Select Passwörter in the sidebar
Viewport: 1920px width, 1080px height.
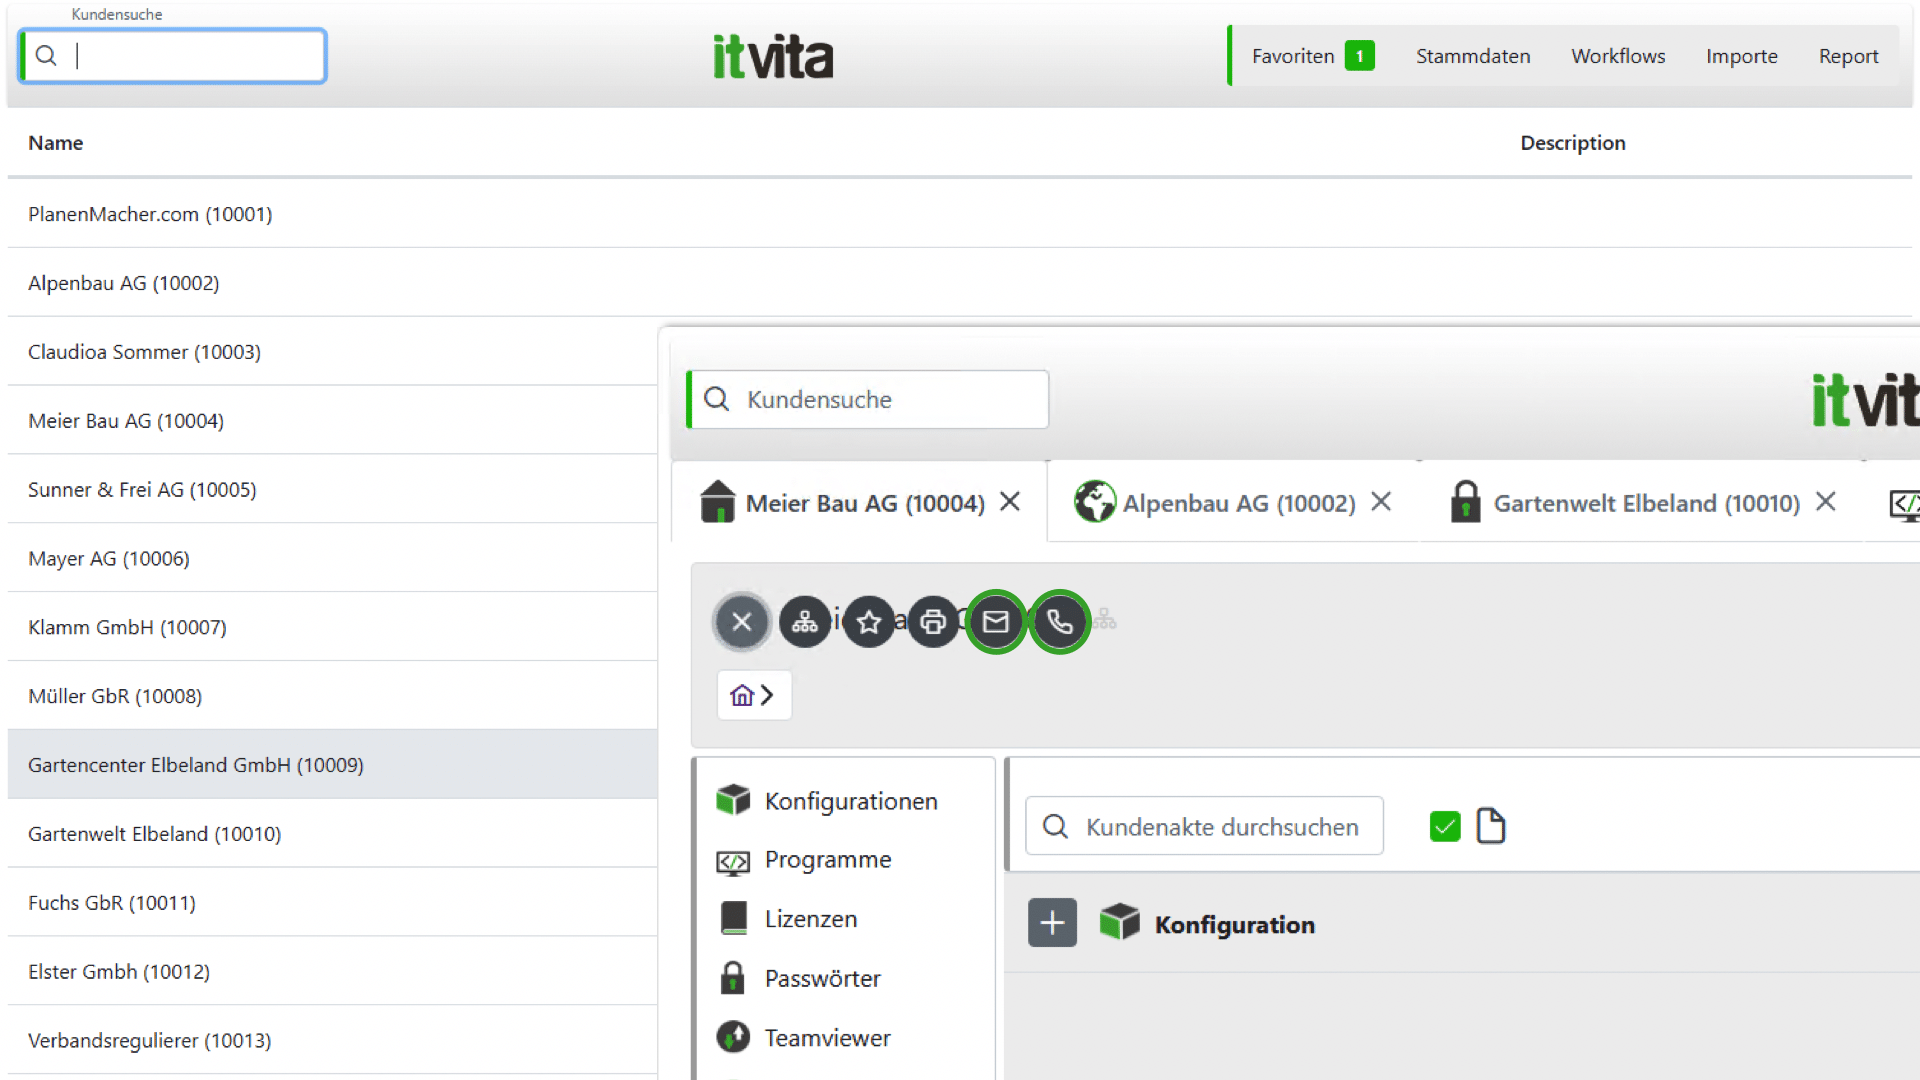[x=822, y=978]
